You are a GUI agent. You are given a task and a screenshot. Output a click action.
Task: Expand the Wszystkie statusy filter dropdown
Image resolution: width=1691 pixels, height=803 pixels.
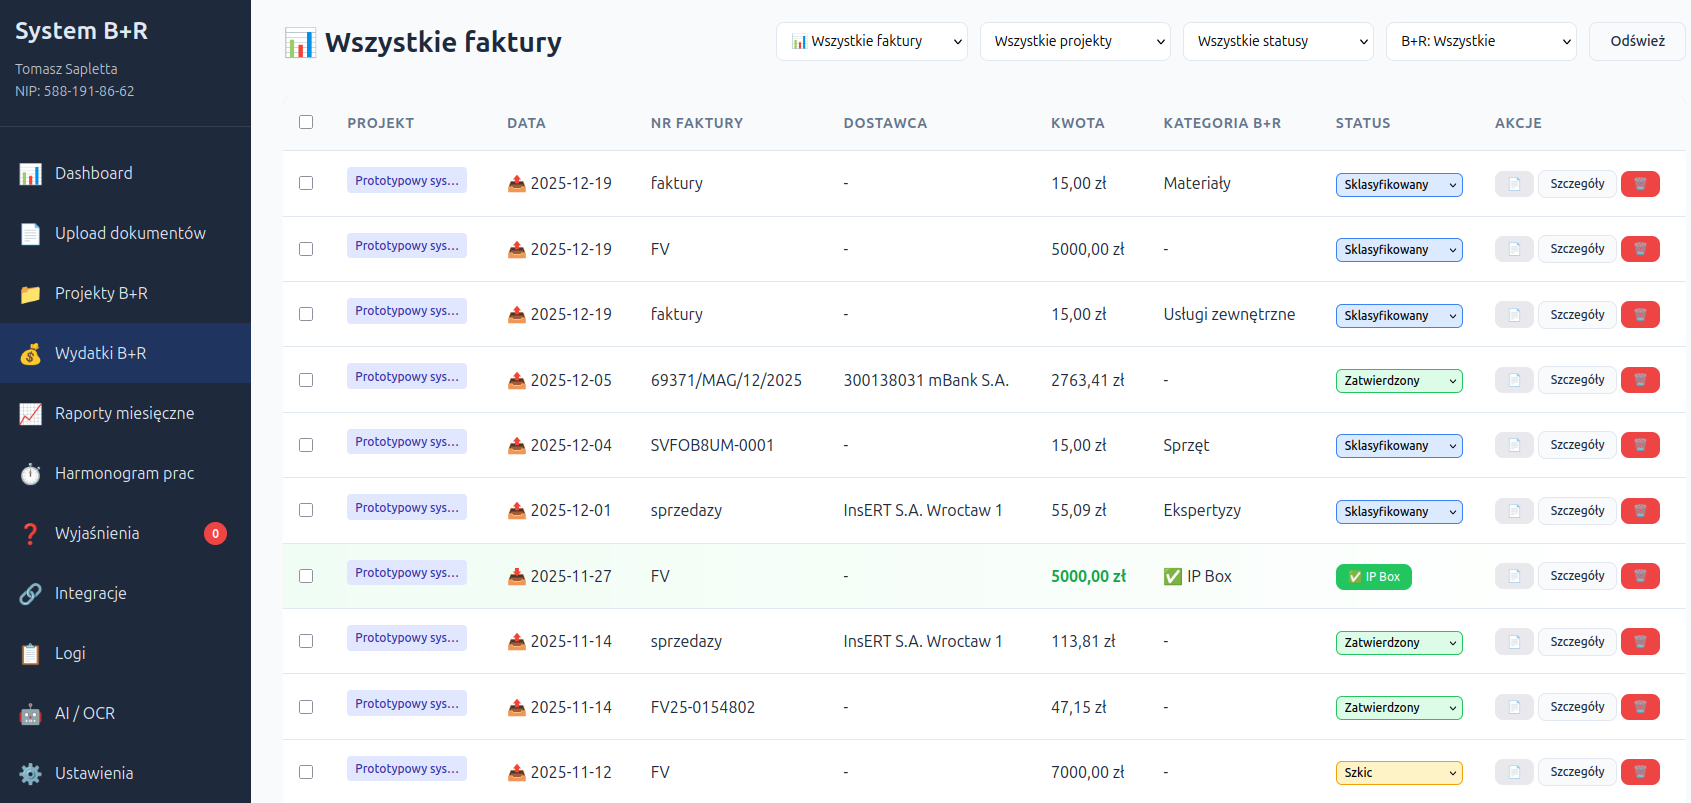[x=1278, y=41]
